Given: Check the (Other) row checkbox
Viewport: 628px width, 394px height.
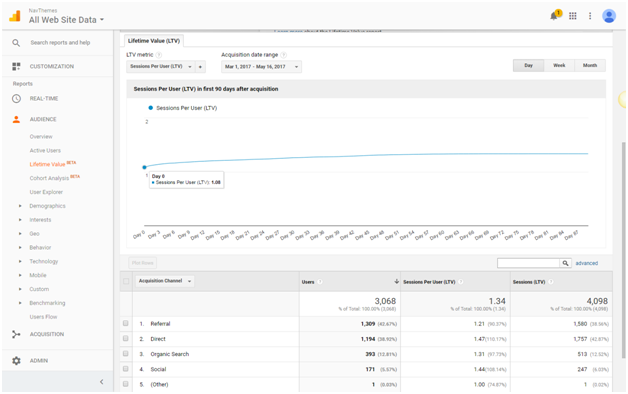Looking at the screenshot, I should 126,384.
